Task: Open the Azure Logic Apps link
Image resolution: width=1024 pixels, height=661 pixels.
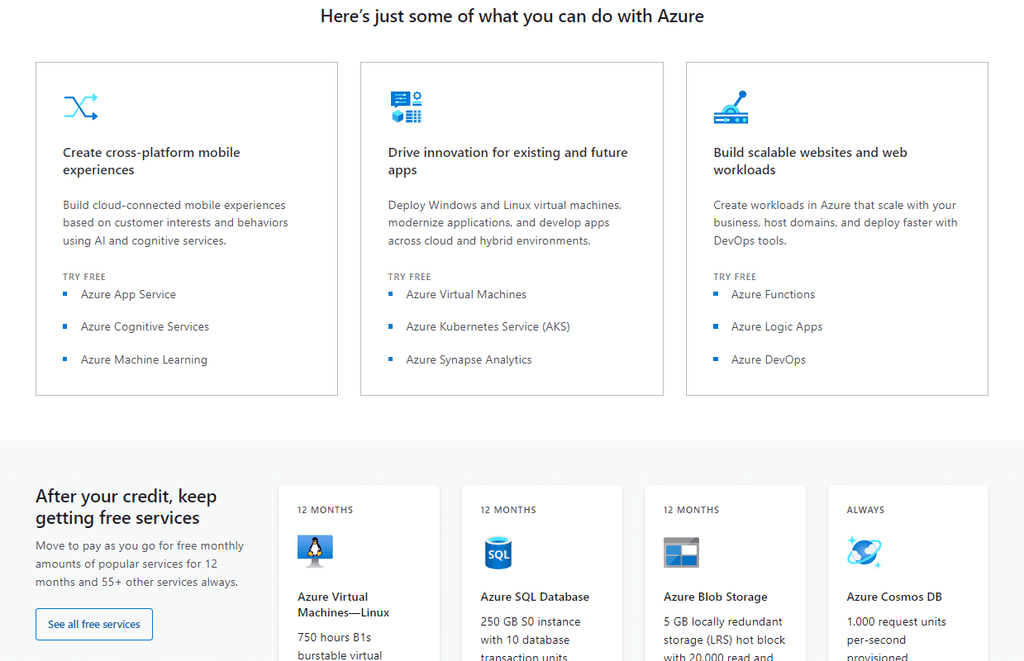Action: [776, 327]
